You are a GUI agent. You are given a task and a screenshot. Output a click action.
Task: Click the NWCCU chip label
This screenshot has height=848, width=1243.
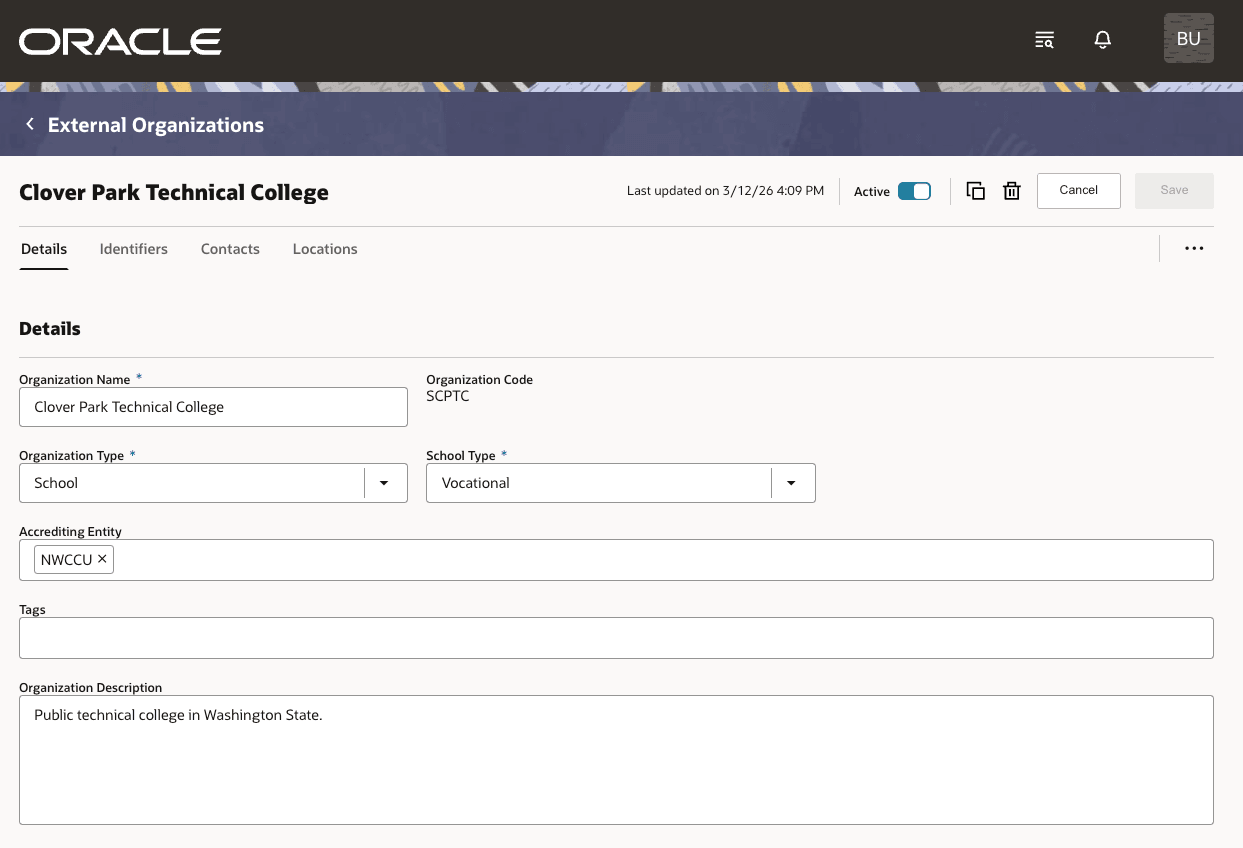tap(67, 560)
